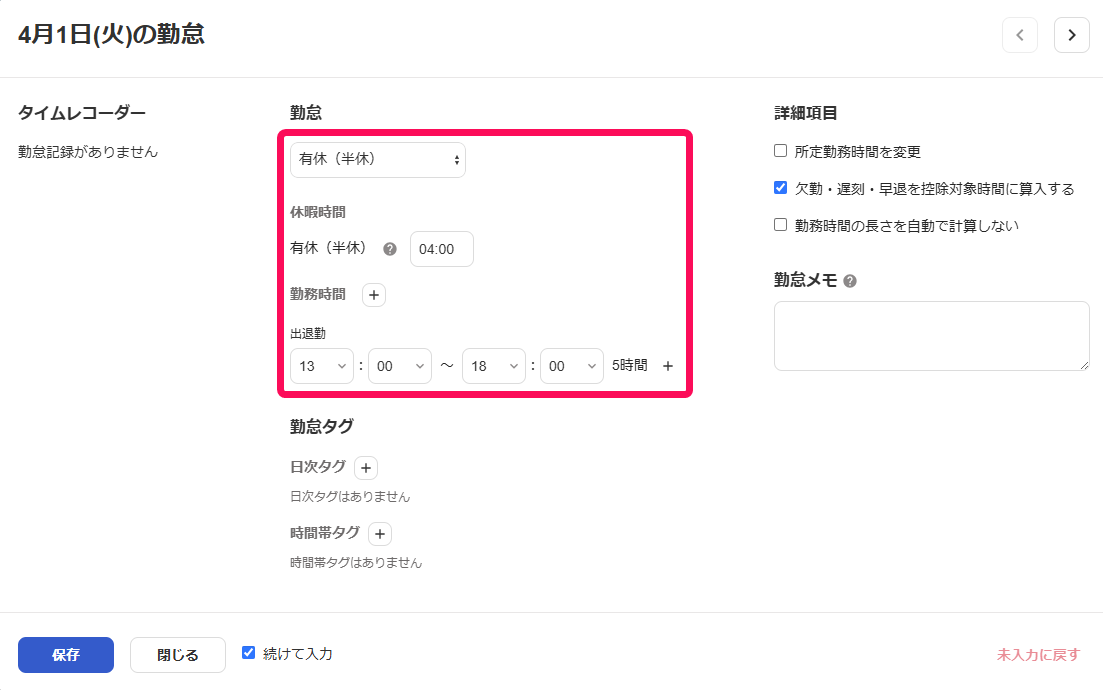Close the dialog with 閉じる button
The height and width of the screenshot is (690, 1103).
177,655
